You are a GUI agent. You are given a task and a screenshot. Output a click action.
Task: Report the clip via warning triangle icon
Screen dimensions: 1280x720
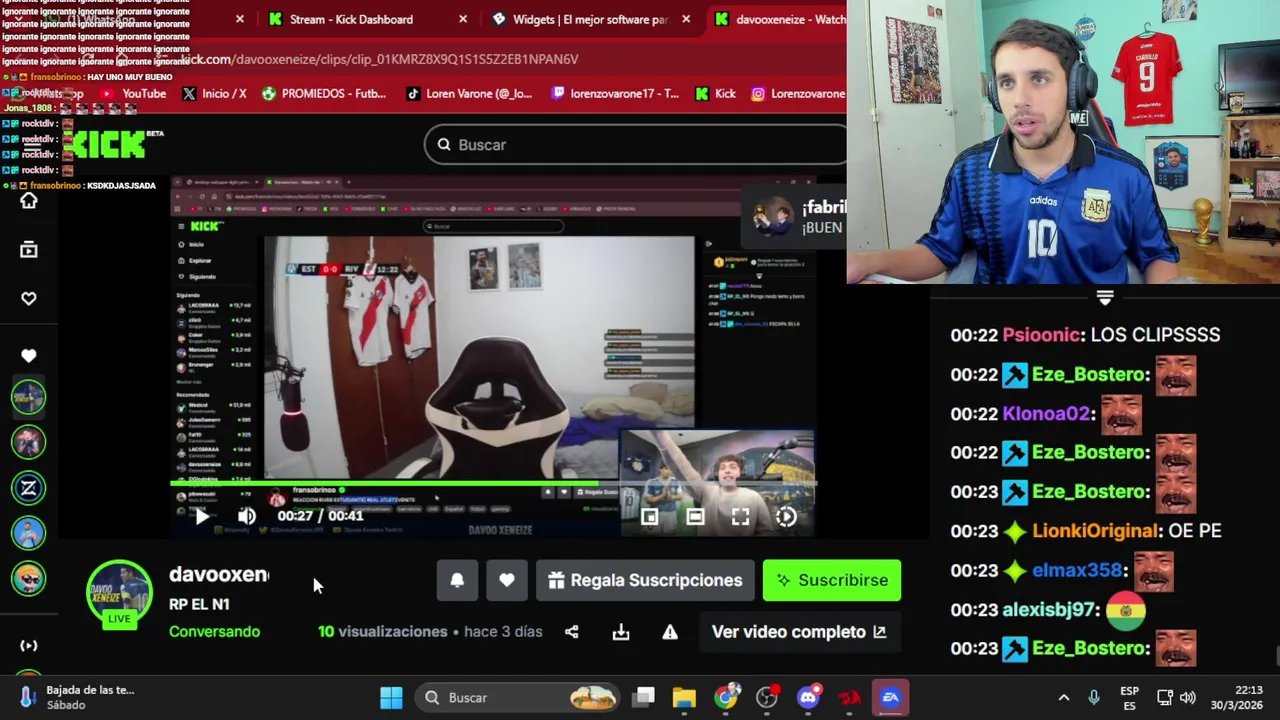coord(670,632)
